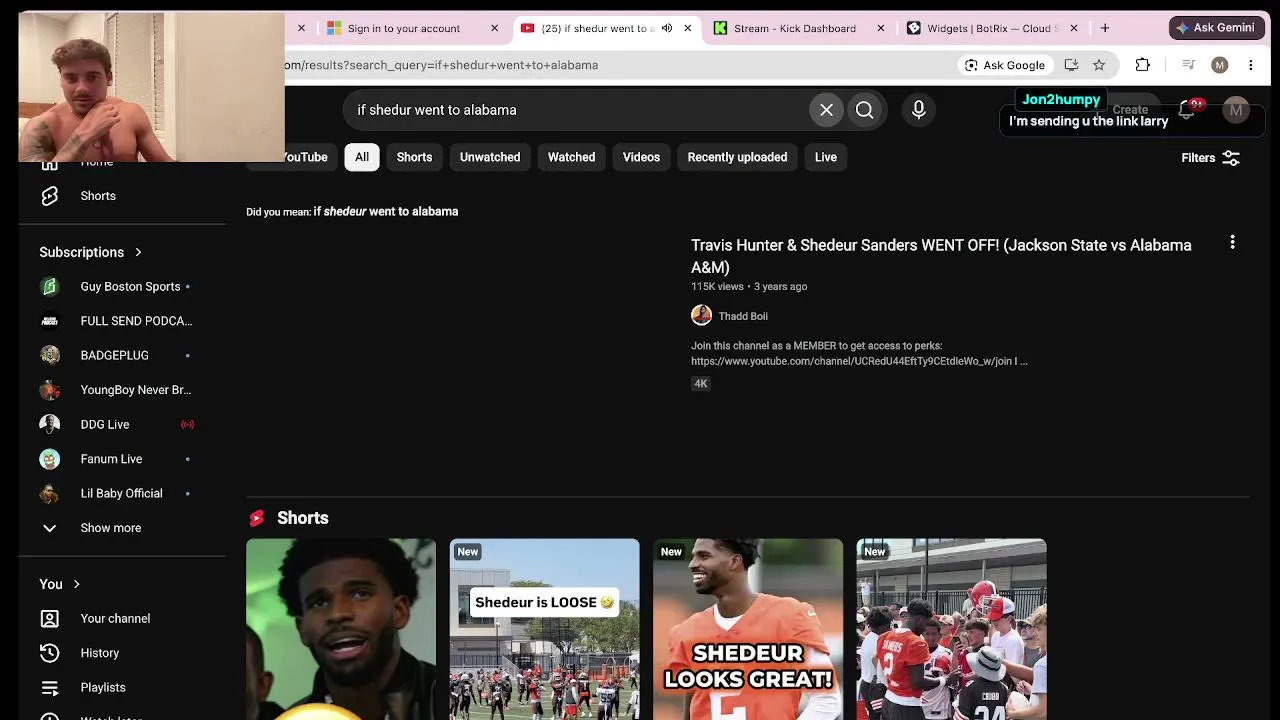The image size is (1280, 720).
Task: Filter results by Watched
Action: [571, 157]
